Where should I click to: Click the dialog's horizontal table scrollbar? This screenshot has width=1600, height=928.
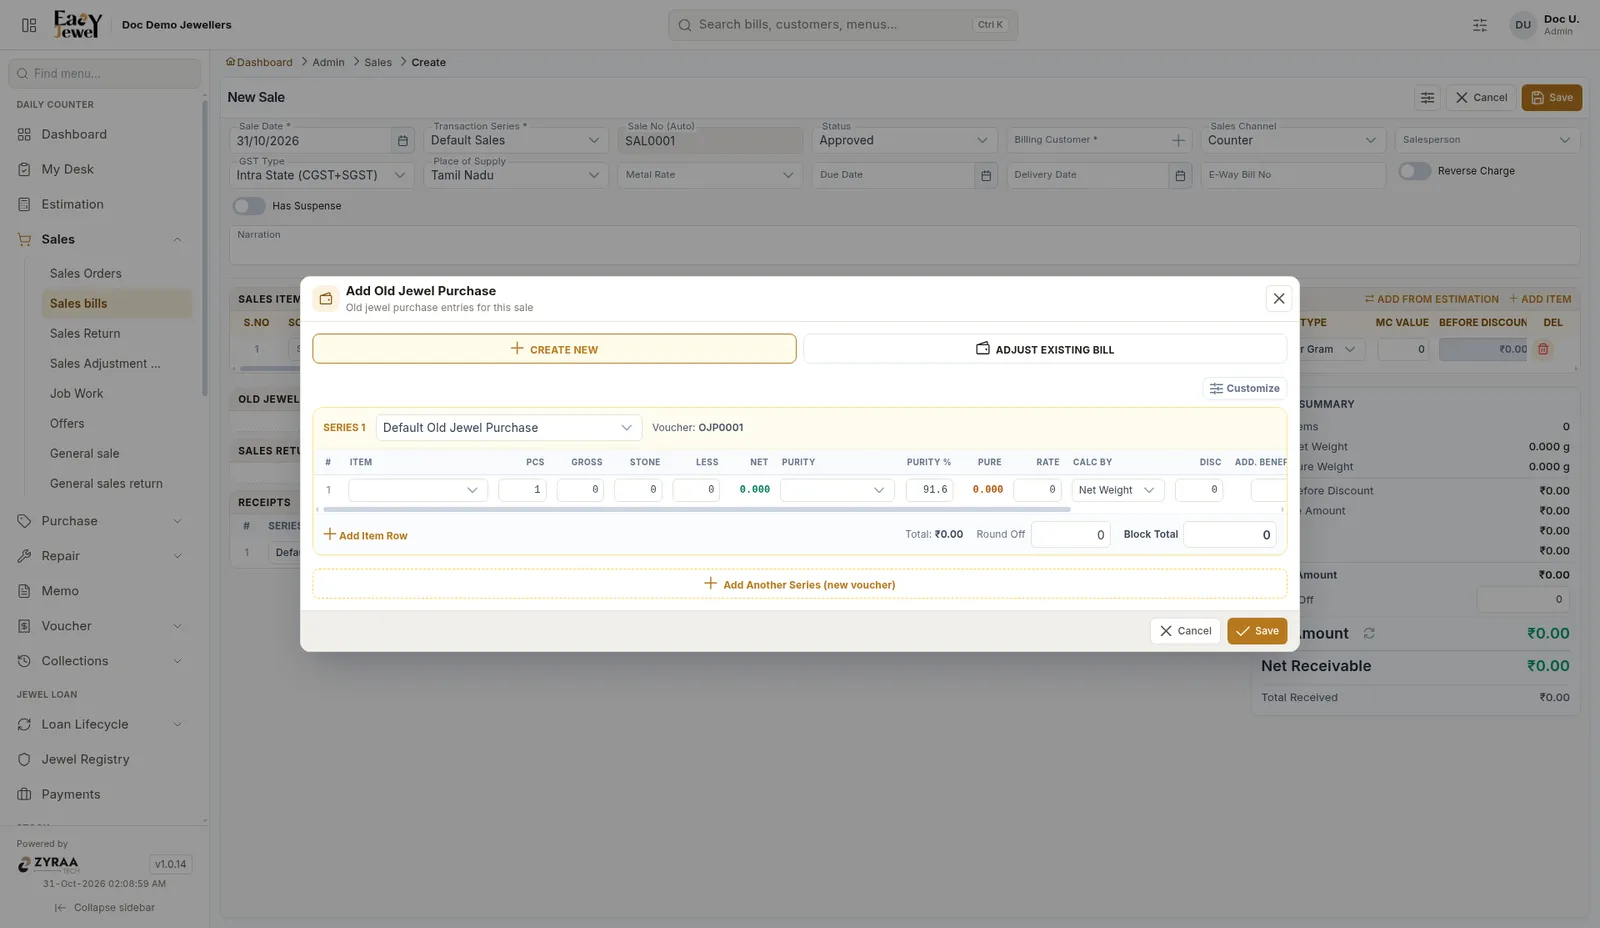pyautogui.click(x=697, y=510)
